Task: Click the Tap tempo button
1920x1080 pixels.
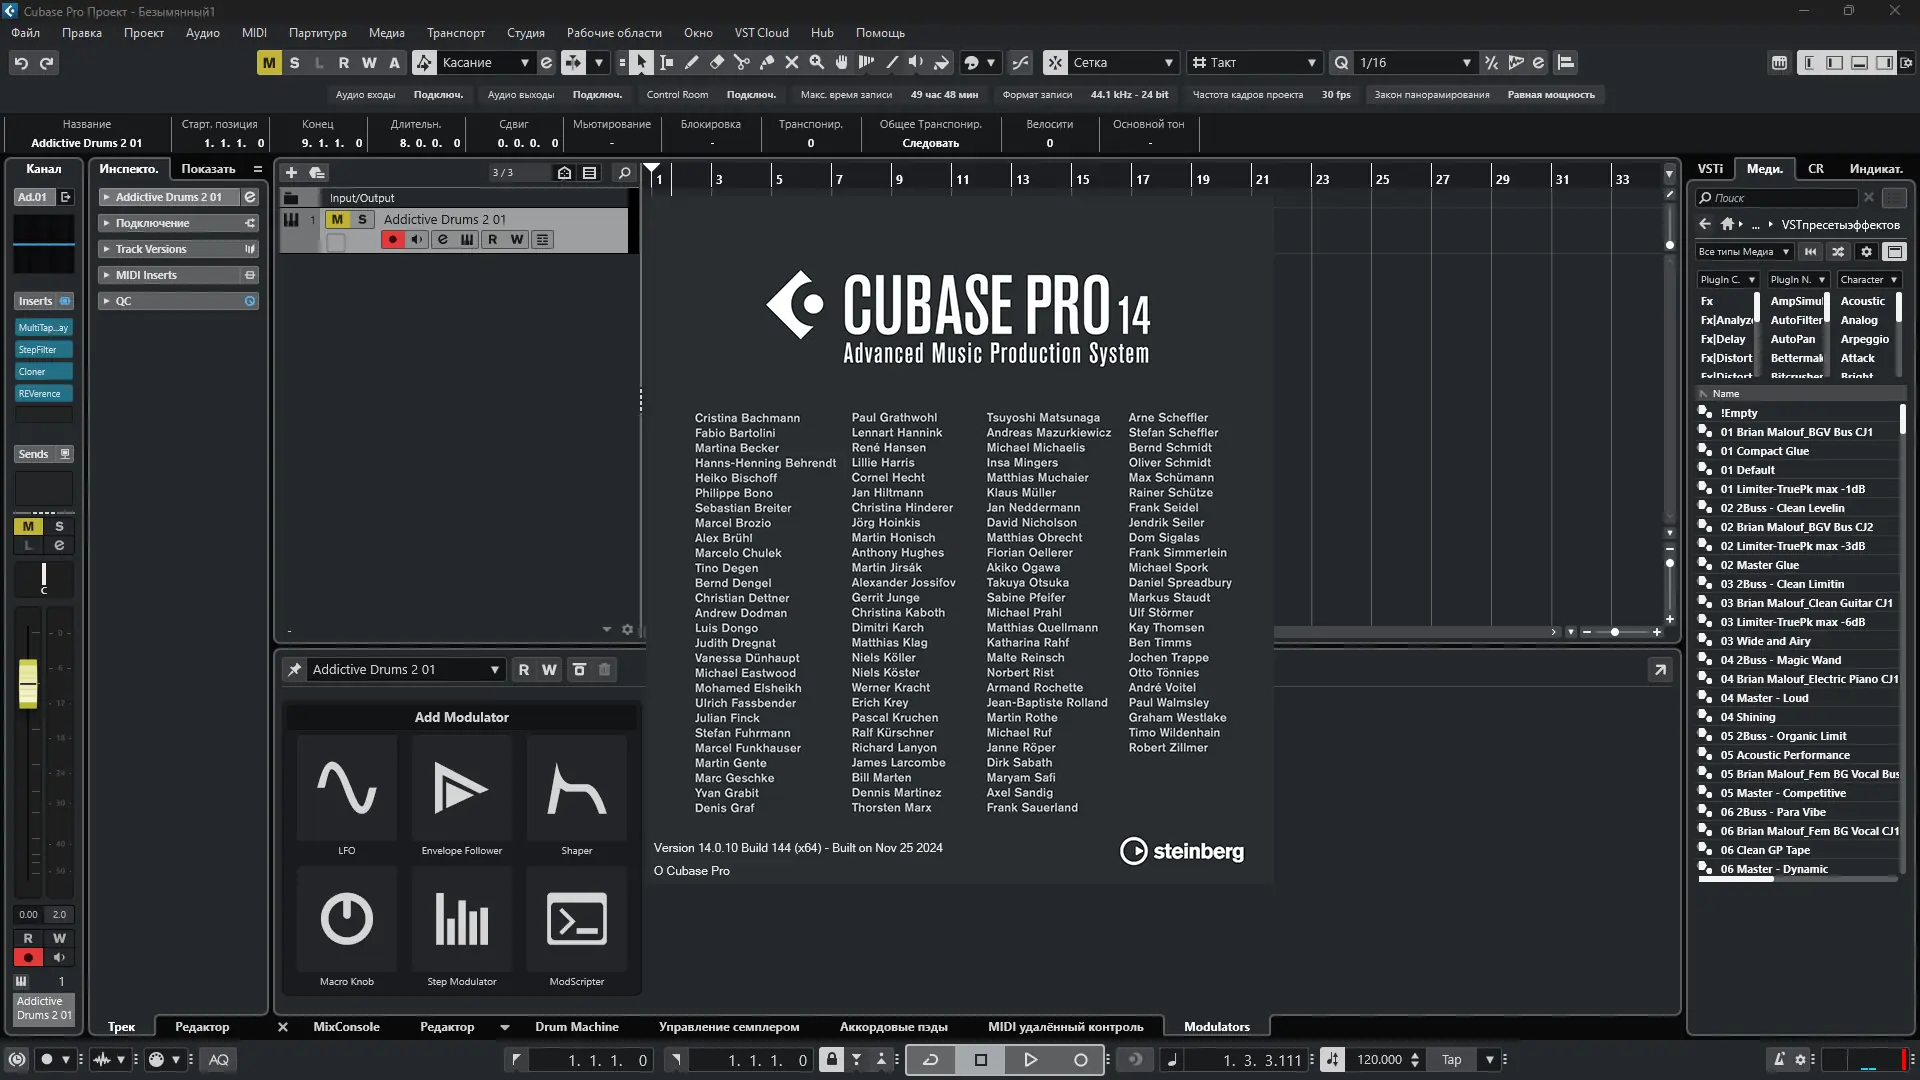Action: [1451, 1060]
